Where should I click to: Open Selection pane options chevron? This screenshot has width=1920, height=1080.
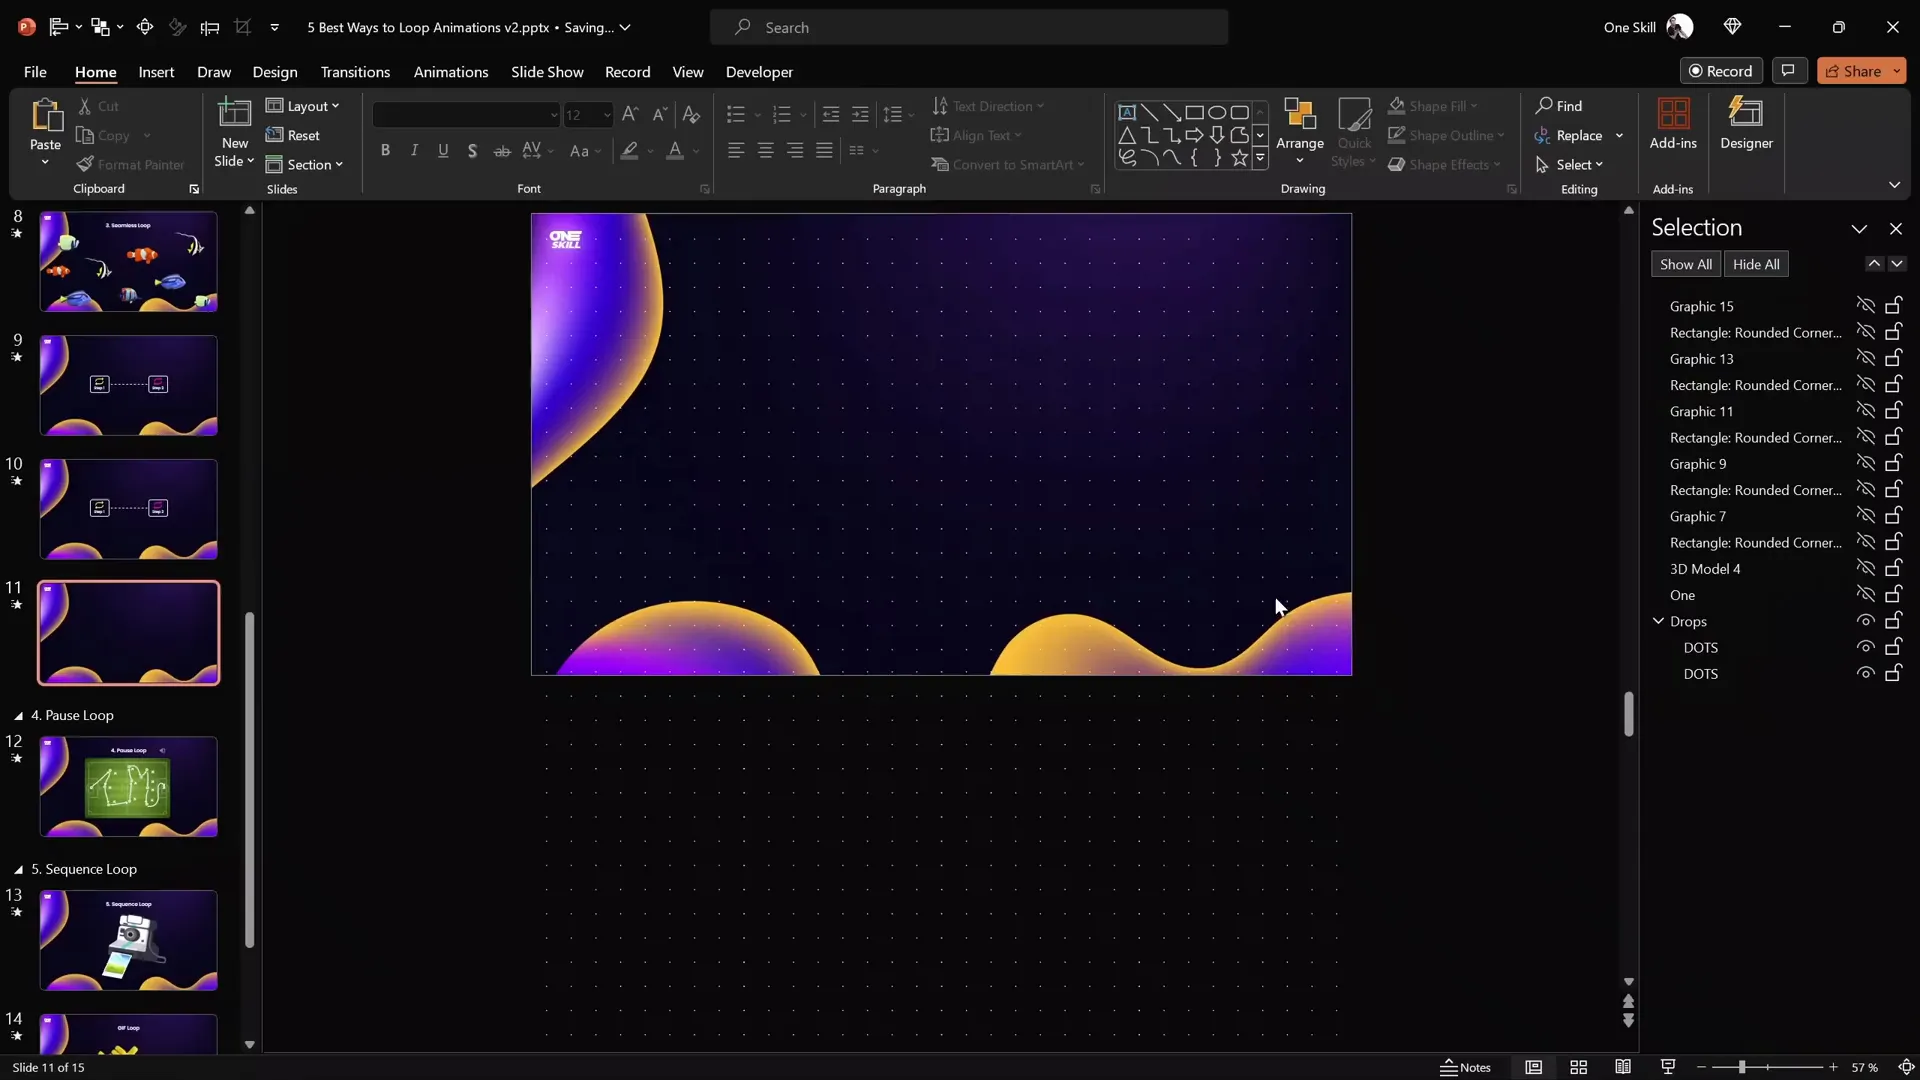1859,229
